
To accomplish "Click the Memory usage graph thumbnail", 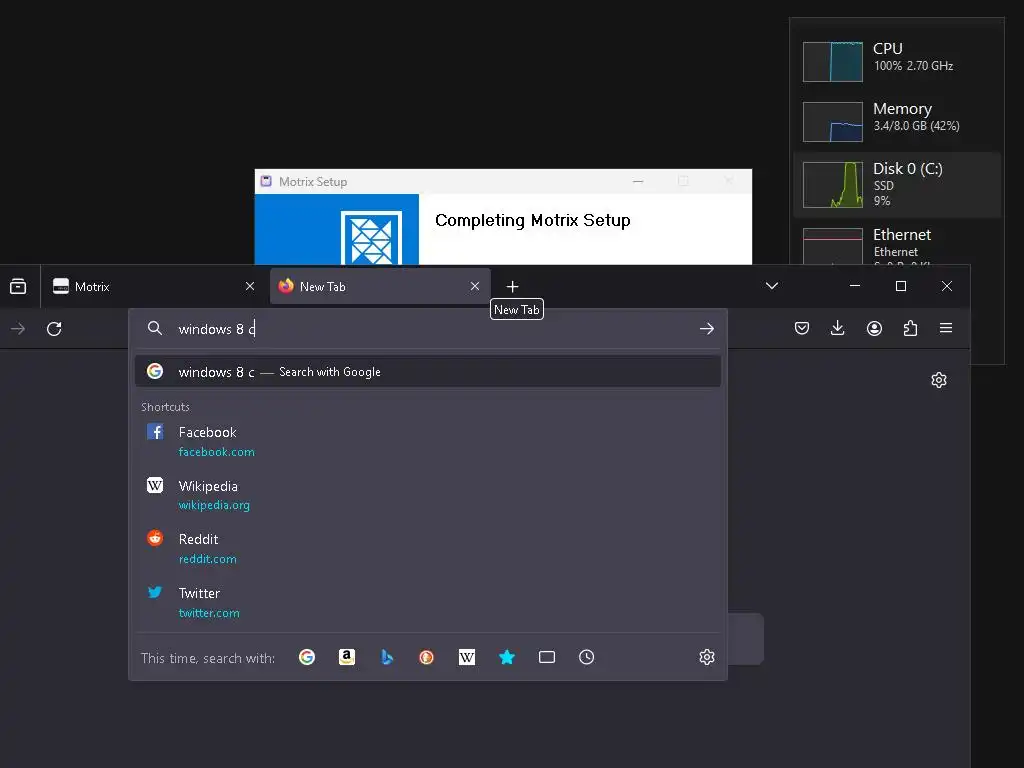I will [833, 121].
